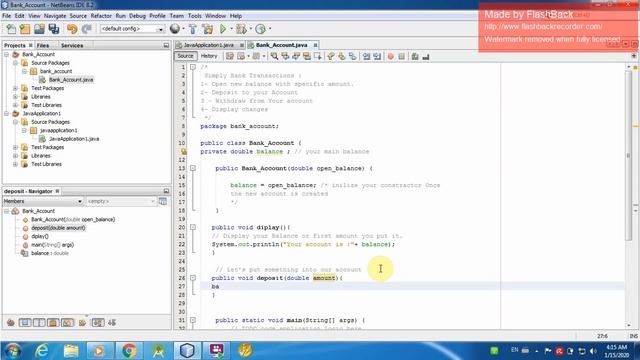
Task: Click the find selection magnifier icon in editor toolbar
Action: (274, 56)
